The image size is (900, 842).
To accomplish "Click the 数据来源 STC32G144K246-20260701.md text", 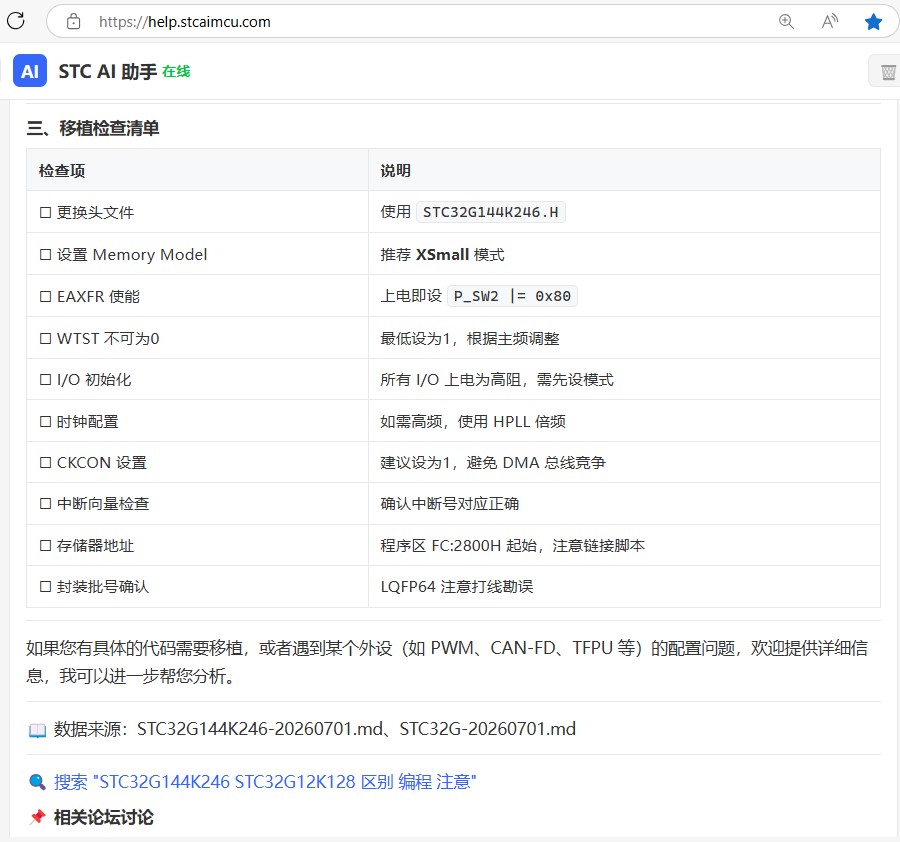I will 315,729.
